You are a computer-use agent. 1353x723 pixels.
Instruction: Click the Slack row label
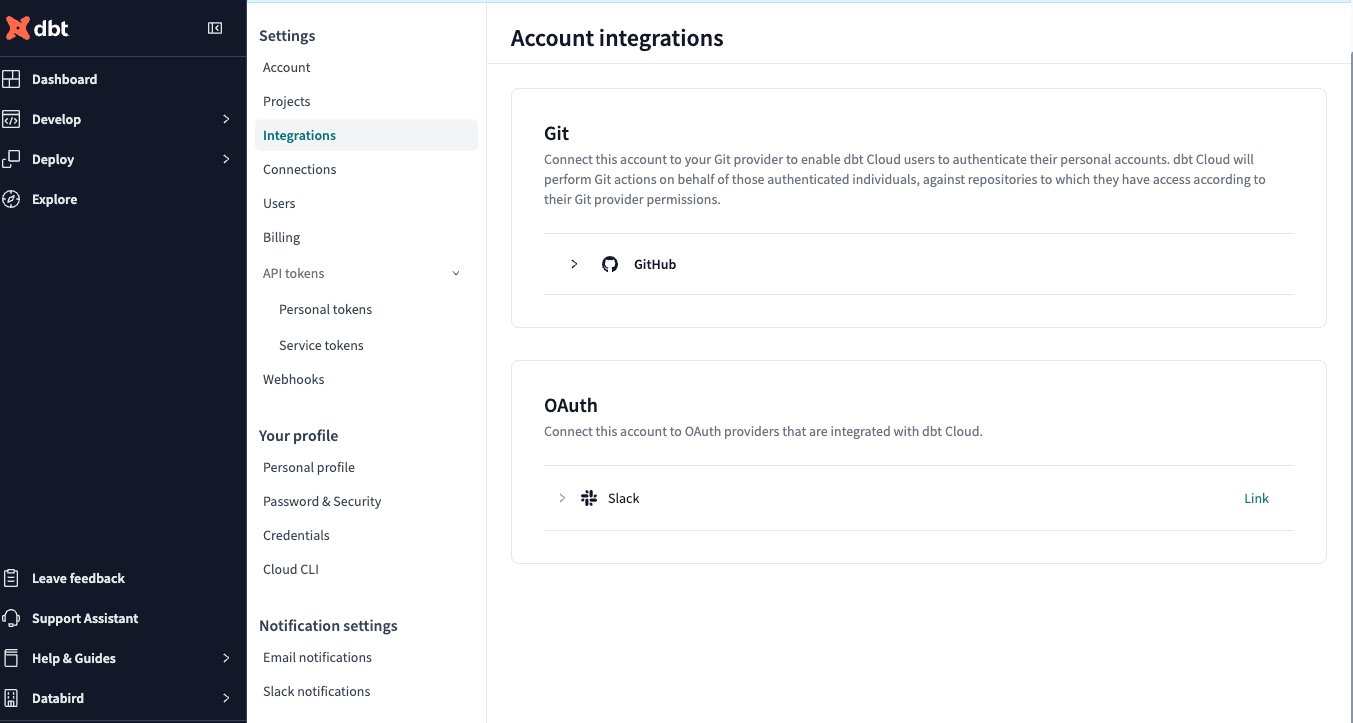(x=624, y=498)
